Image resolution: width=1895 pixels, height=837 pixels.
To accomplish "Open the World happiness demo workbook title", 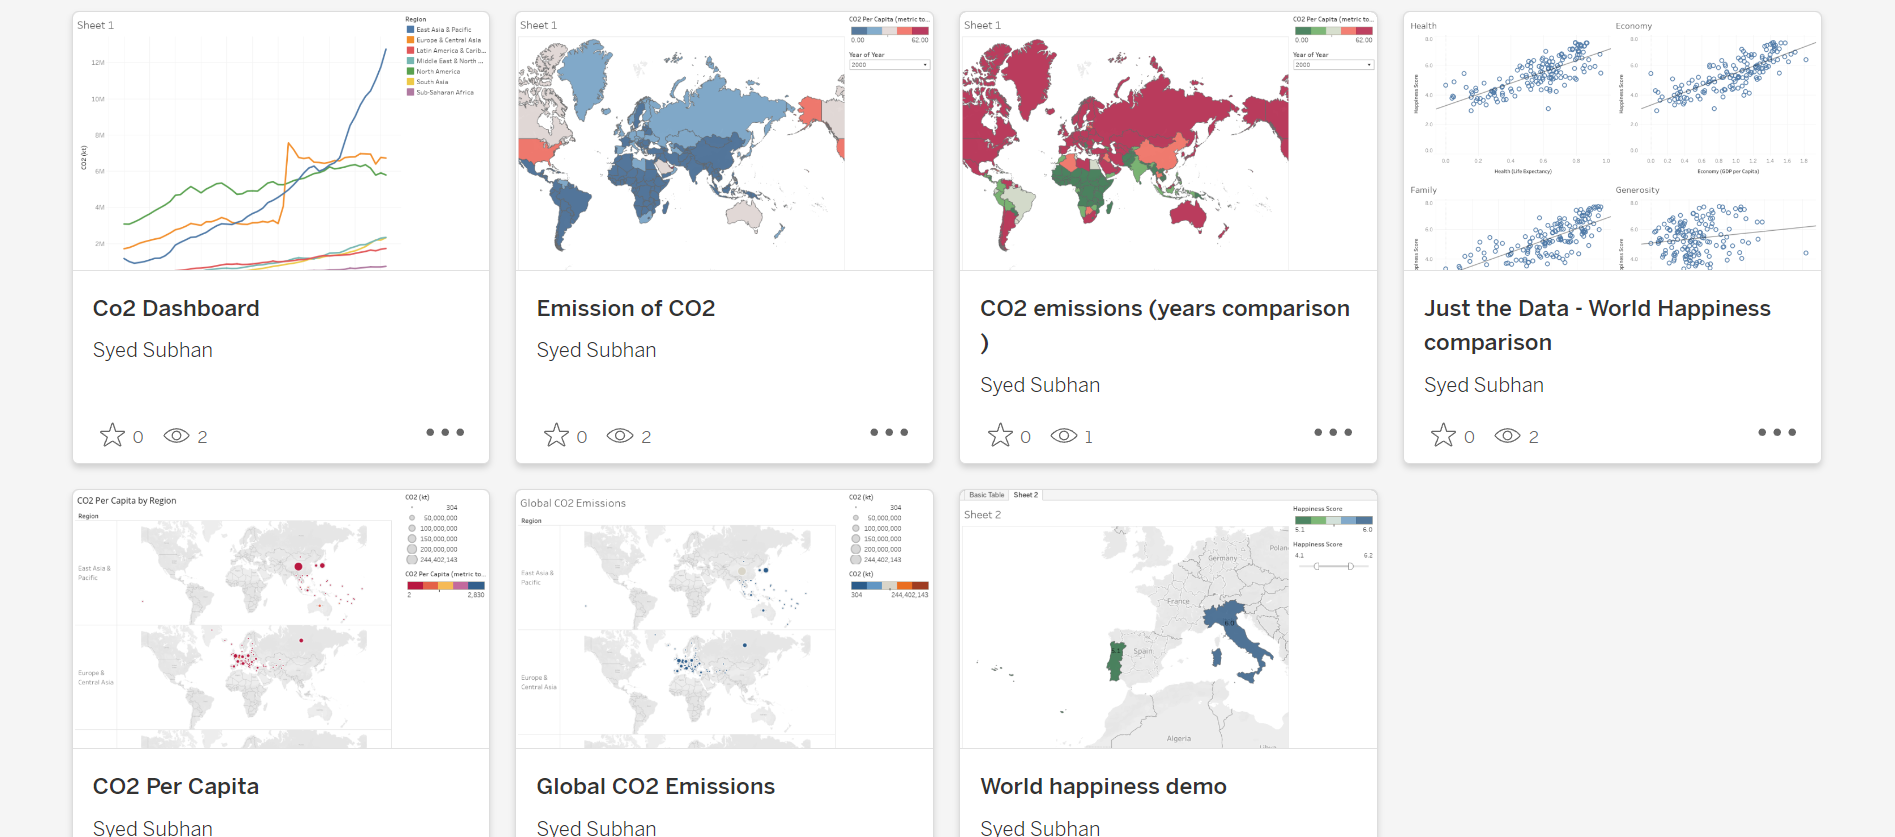I will pyautogui.click(x=1103, y=786).
